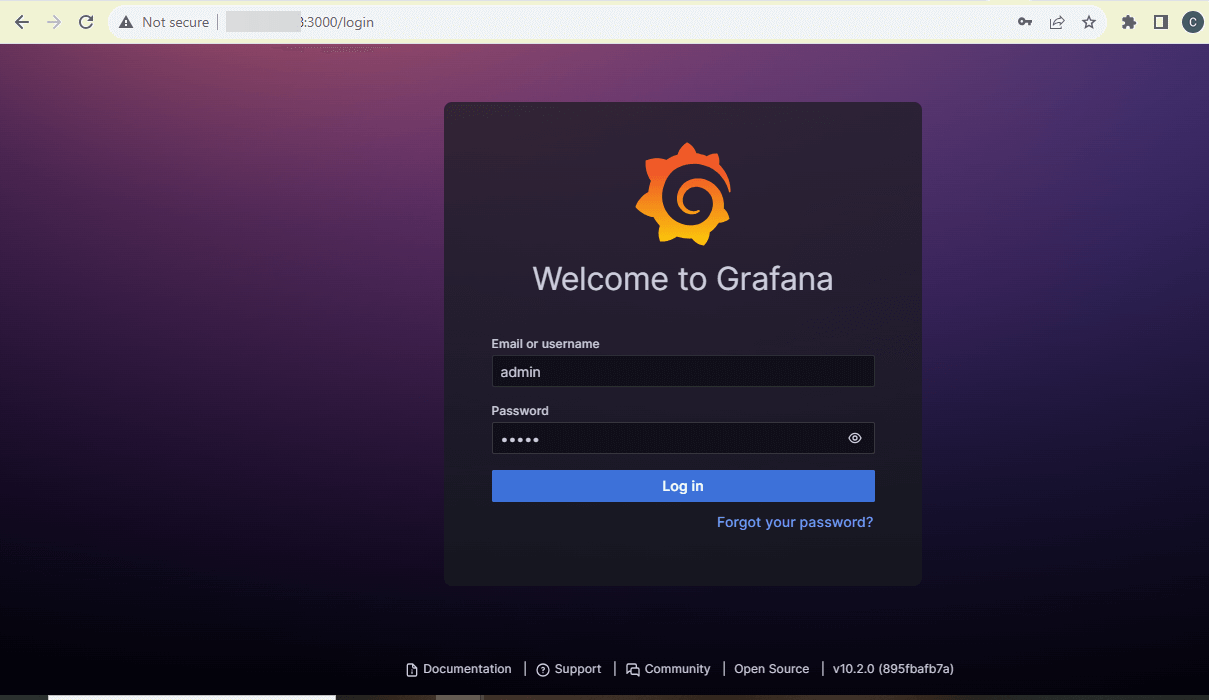Open the browser side panel icon
Image resolution: width=1209 pixels, height=700 pixels.
point(1160,21)
